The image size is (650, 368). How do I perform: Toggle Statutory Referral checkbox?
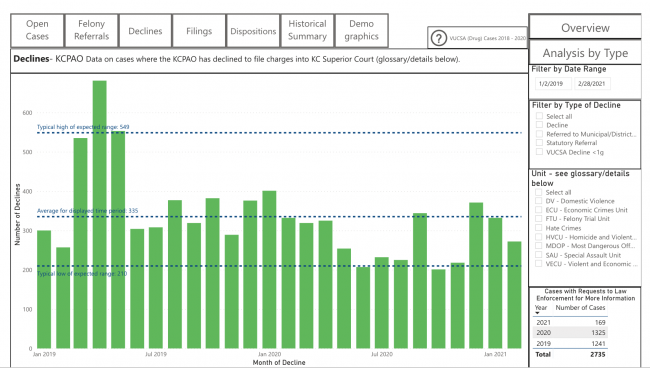tap(539, 143)
